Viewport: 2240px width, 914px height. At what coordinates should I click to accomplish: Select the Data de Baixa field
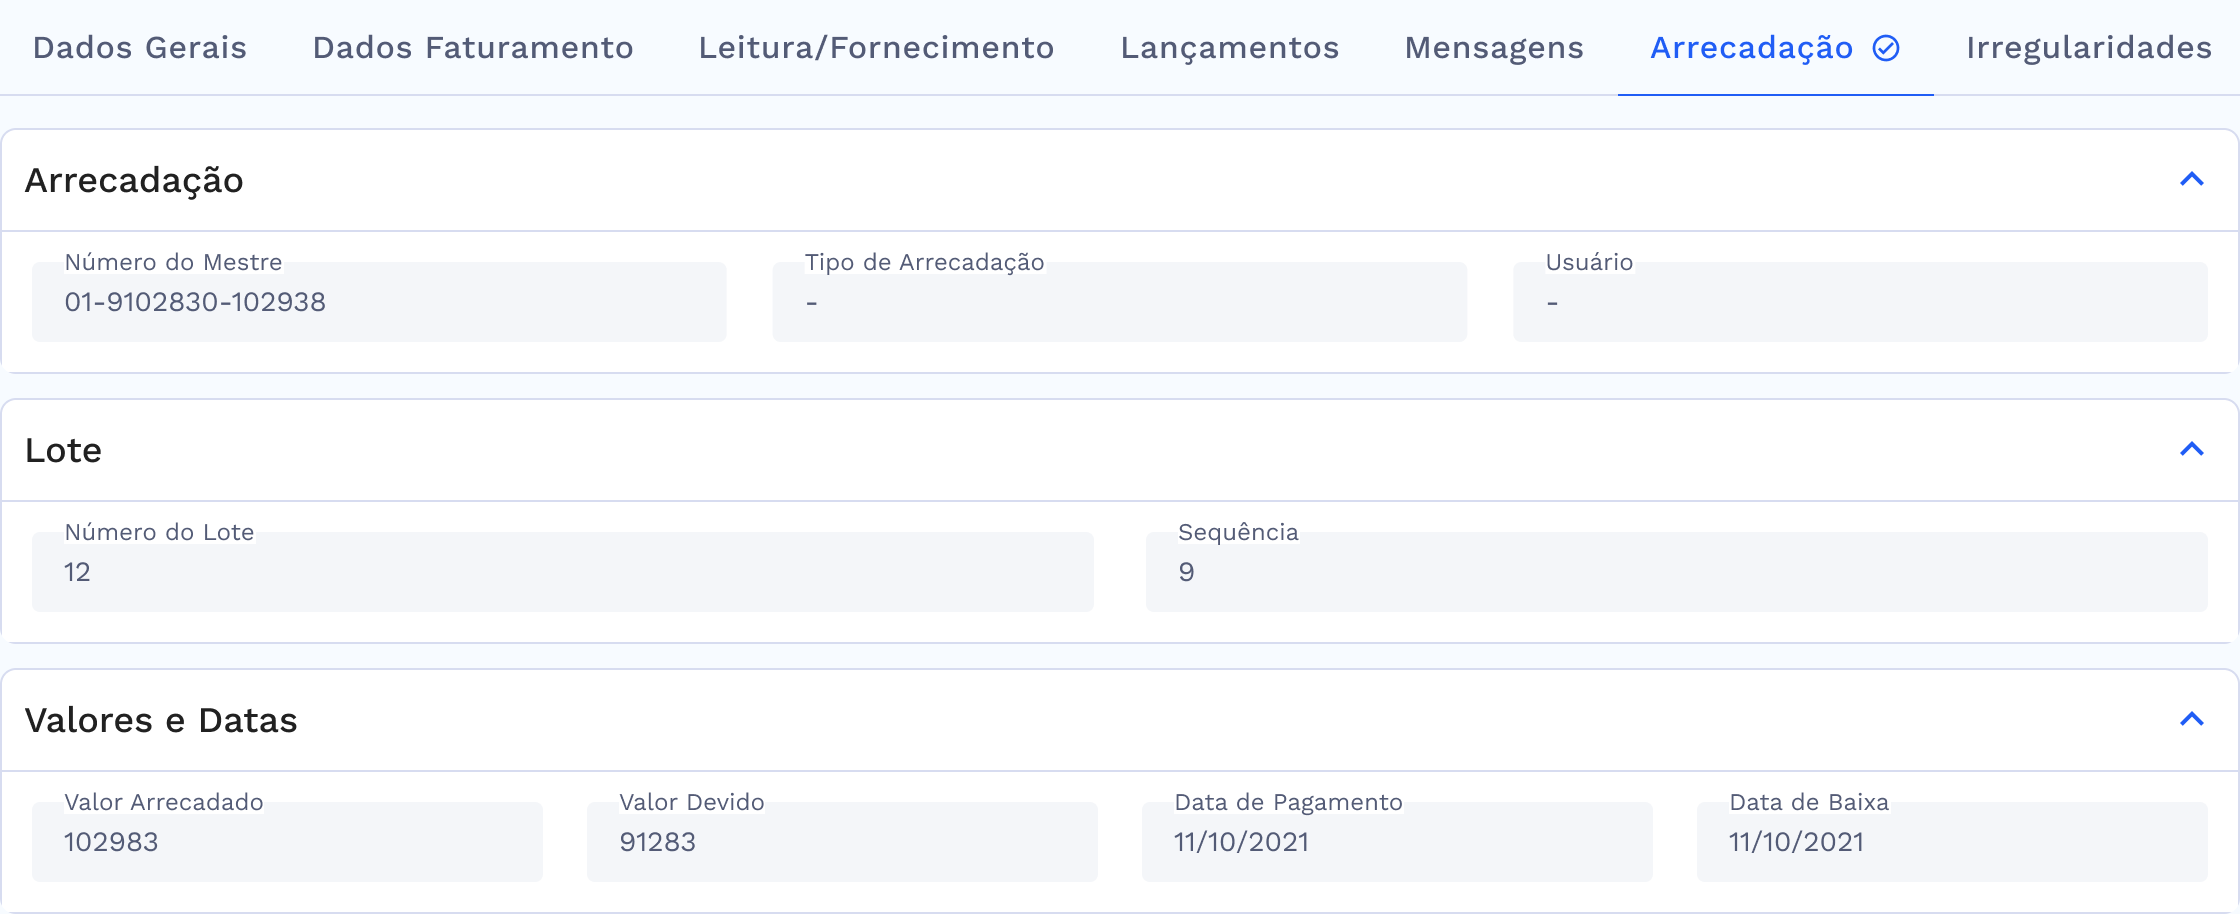pos(1952,842)
